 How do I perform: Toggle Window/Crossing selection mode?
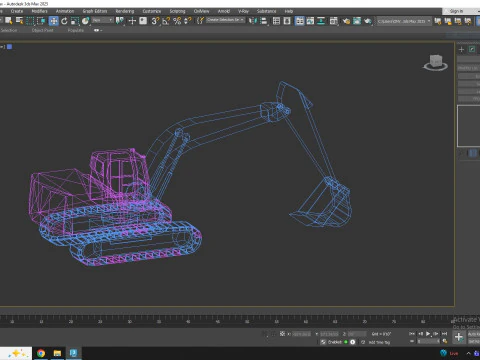[x=41, y=21]
